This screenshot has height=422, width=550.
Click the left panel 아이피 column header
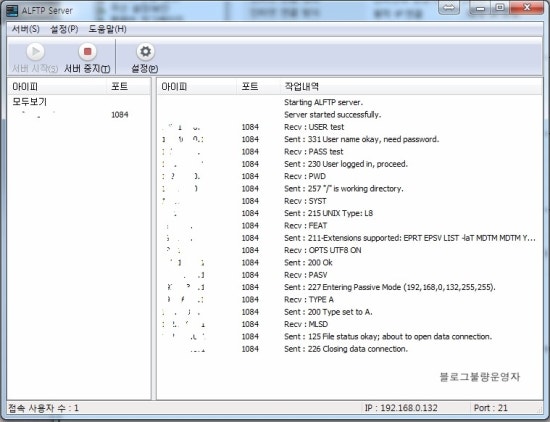click(57, 86)
